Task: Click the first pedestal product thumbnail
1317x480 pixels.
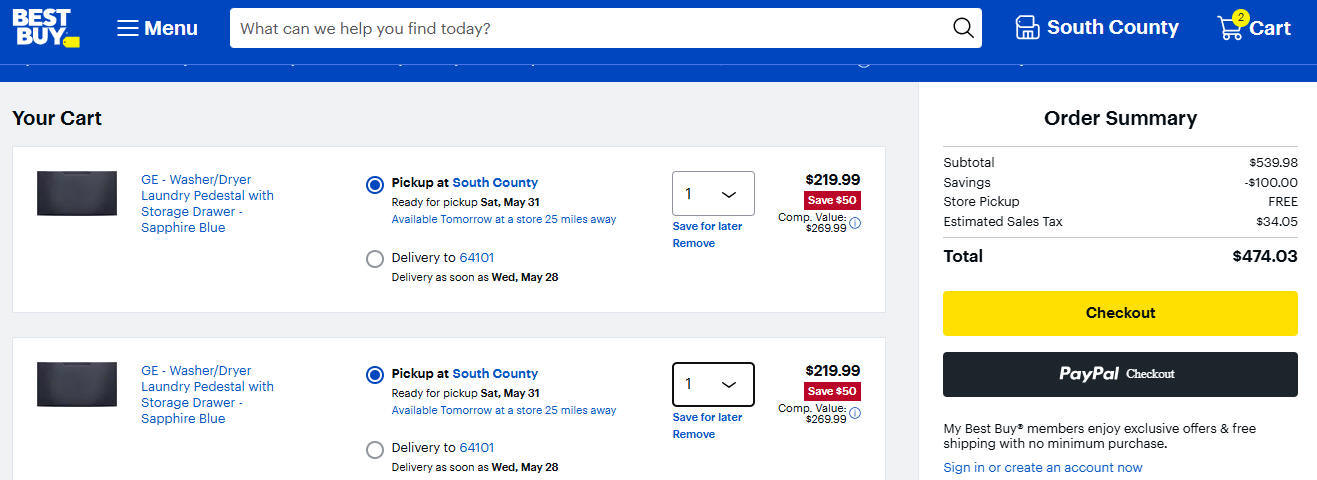Action: tap(77, 194)
